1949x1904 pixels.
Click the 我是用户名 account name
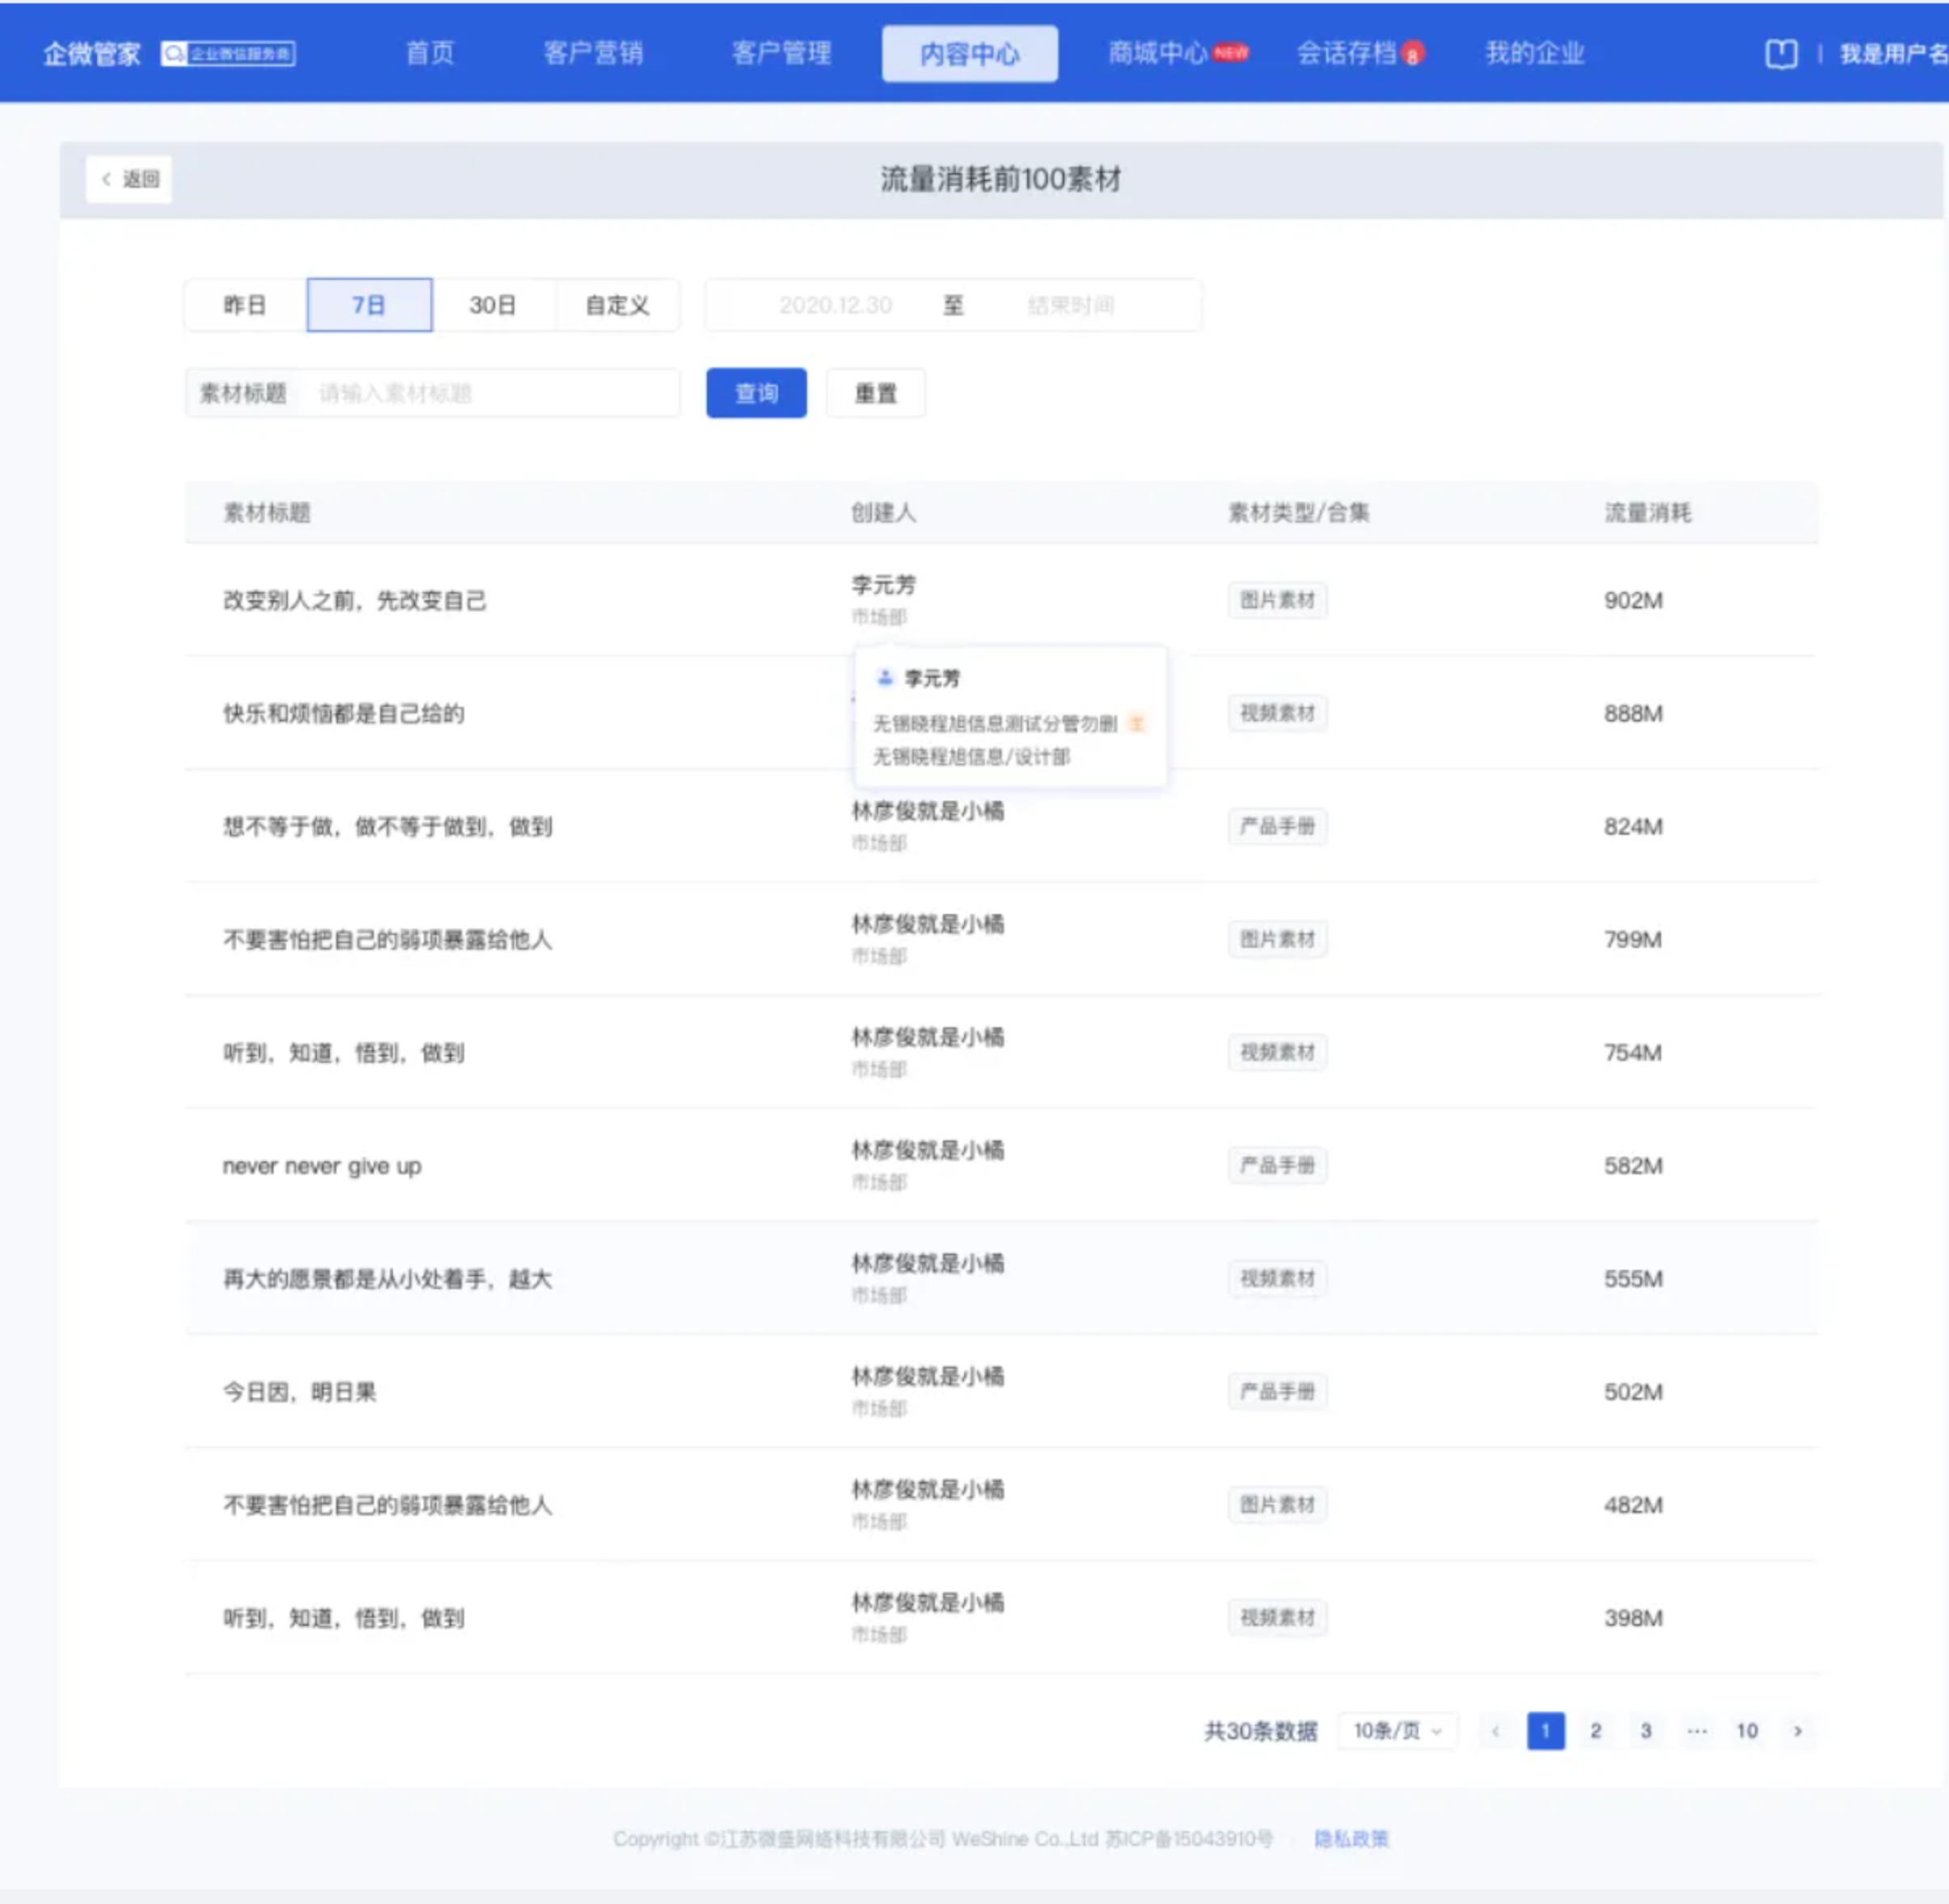pyautogui.click(x=1894, y=53)
